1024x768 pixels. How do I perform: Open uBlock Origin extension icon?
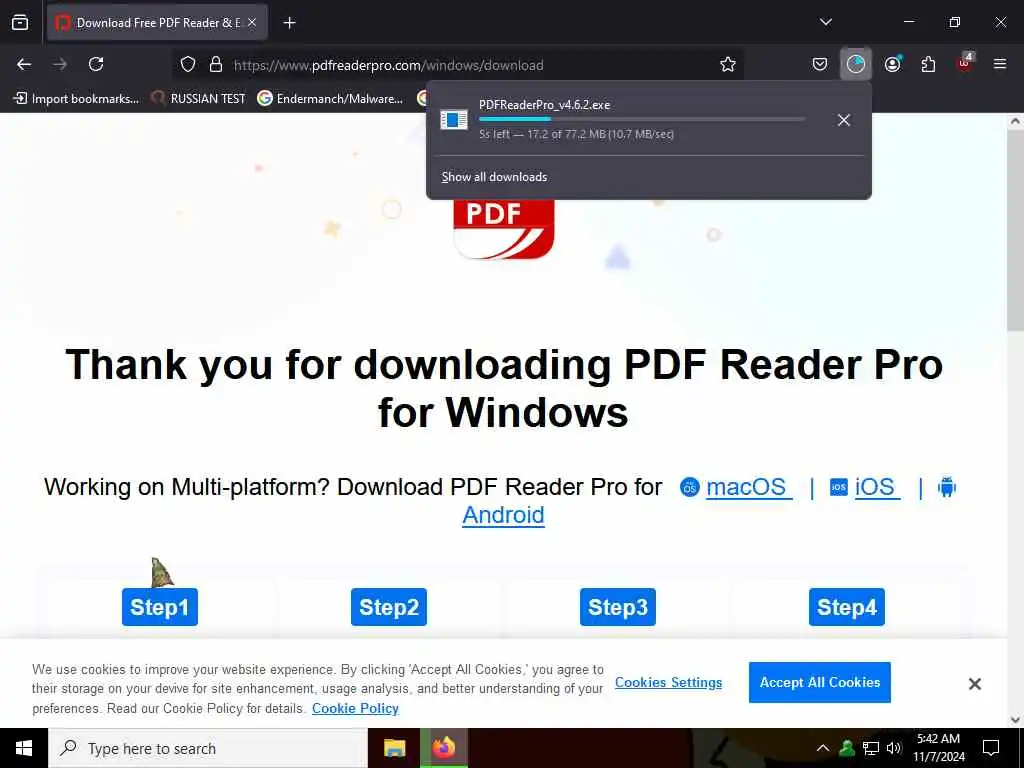[x=965, y=63]
